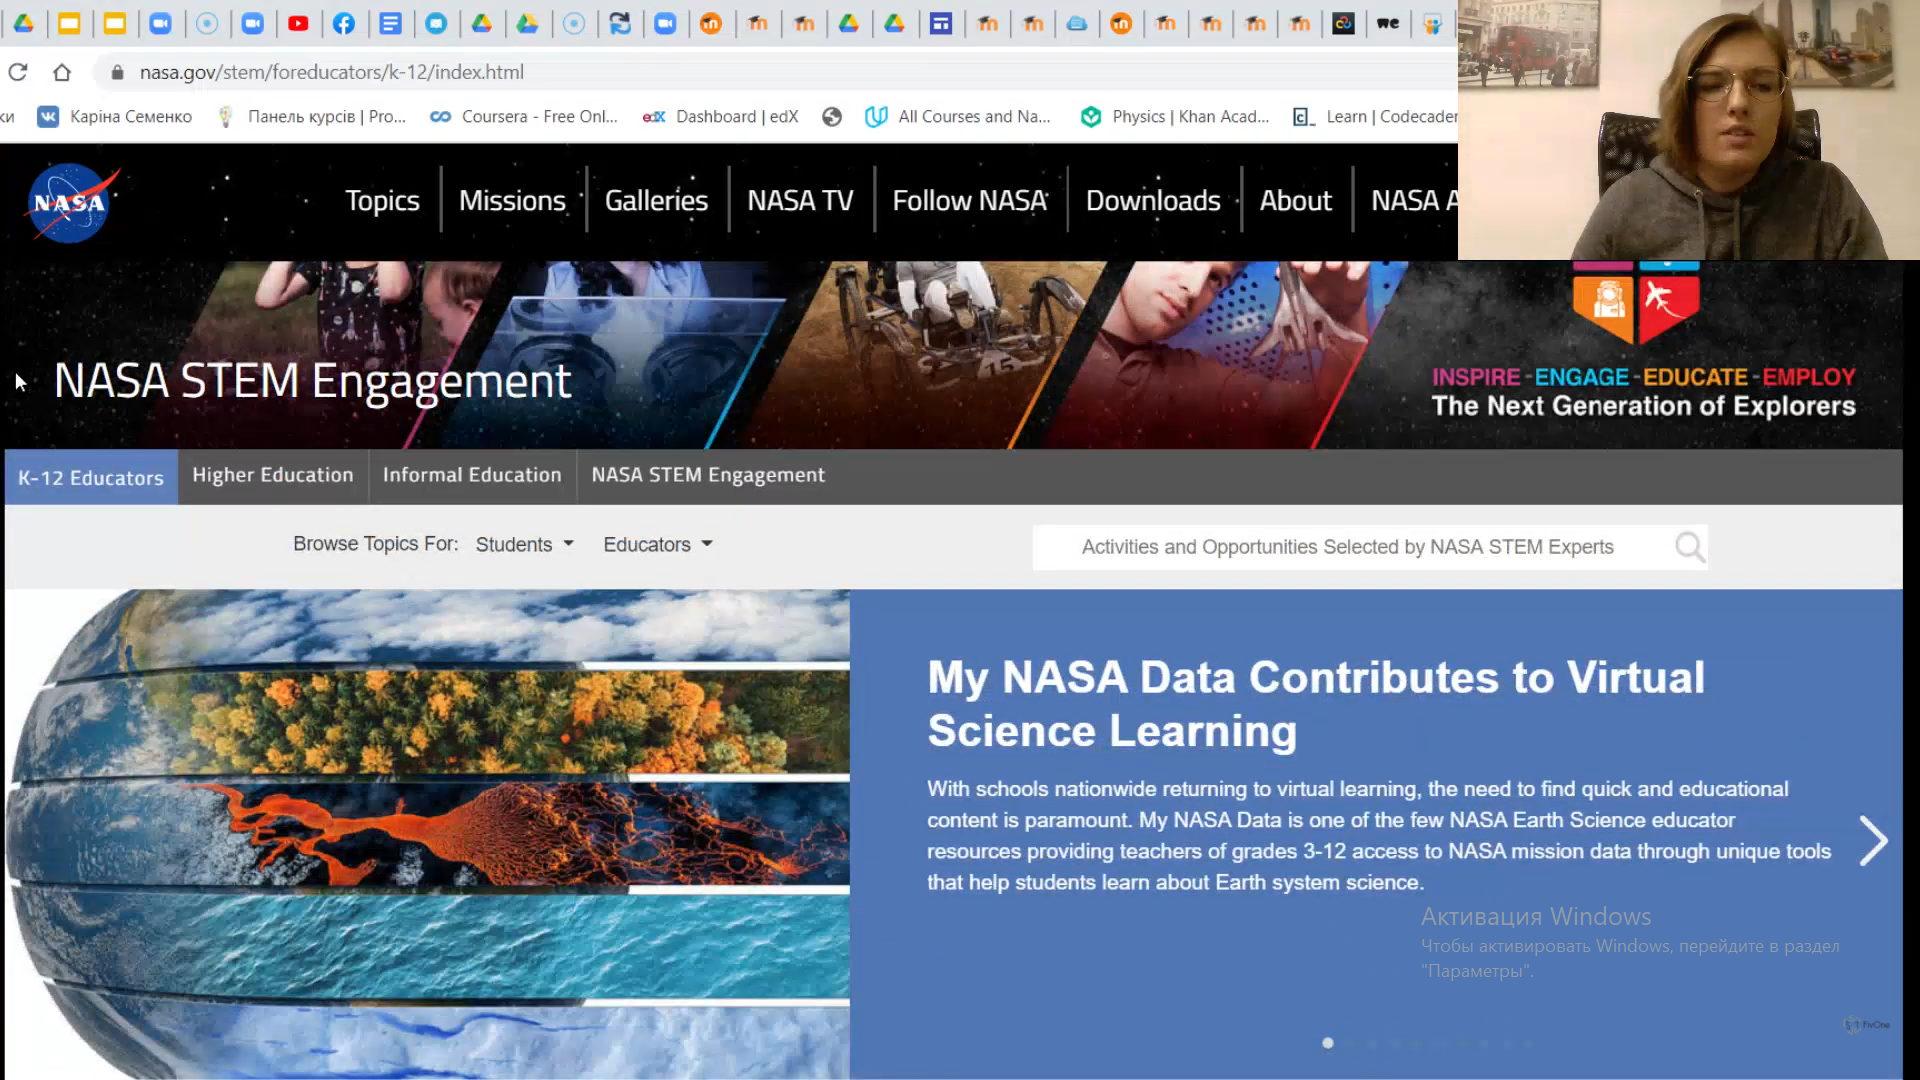Open the All Courses and Na... bookmark
Viewport: 1920px width, 1080px height.
[x=958, y=116]
